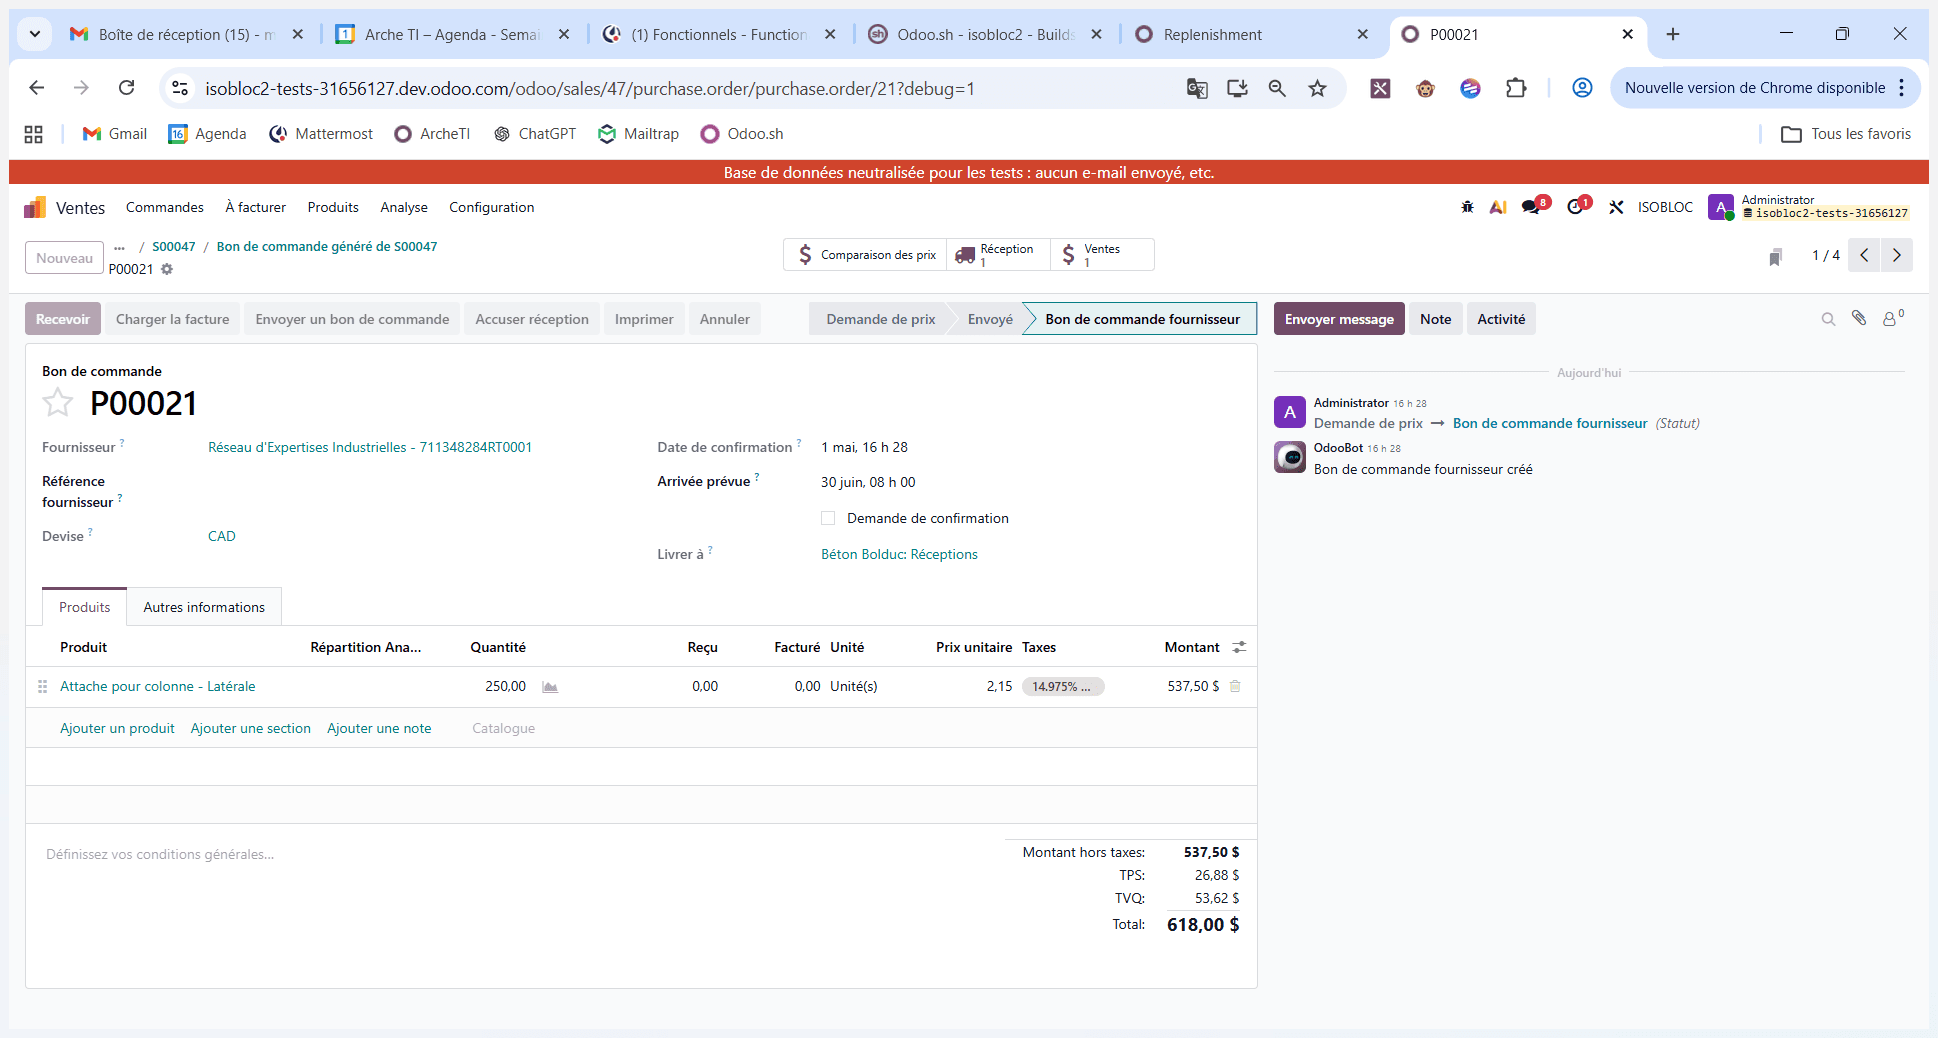Open the ISOBLOC company switcher

point(1665,207)
